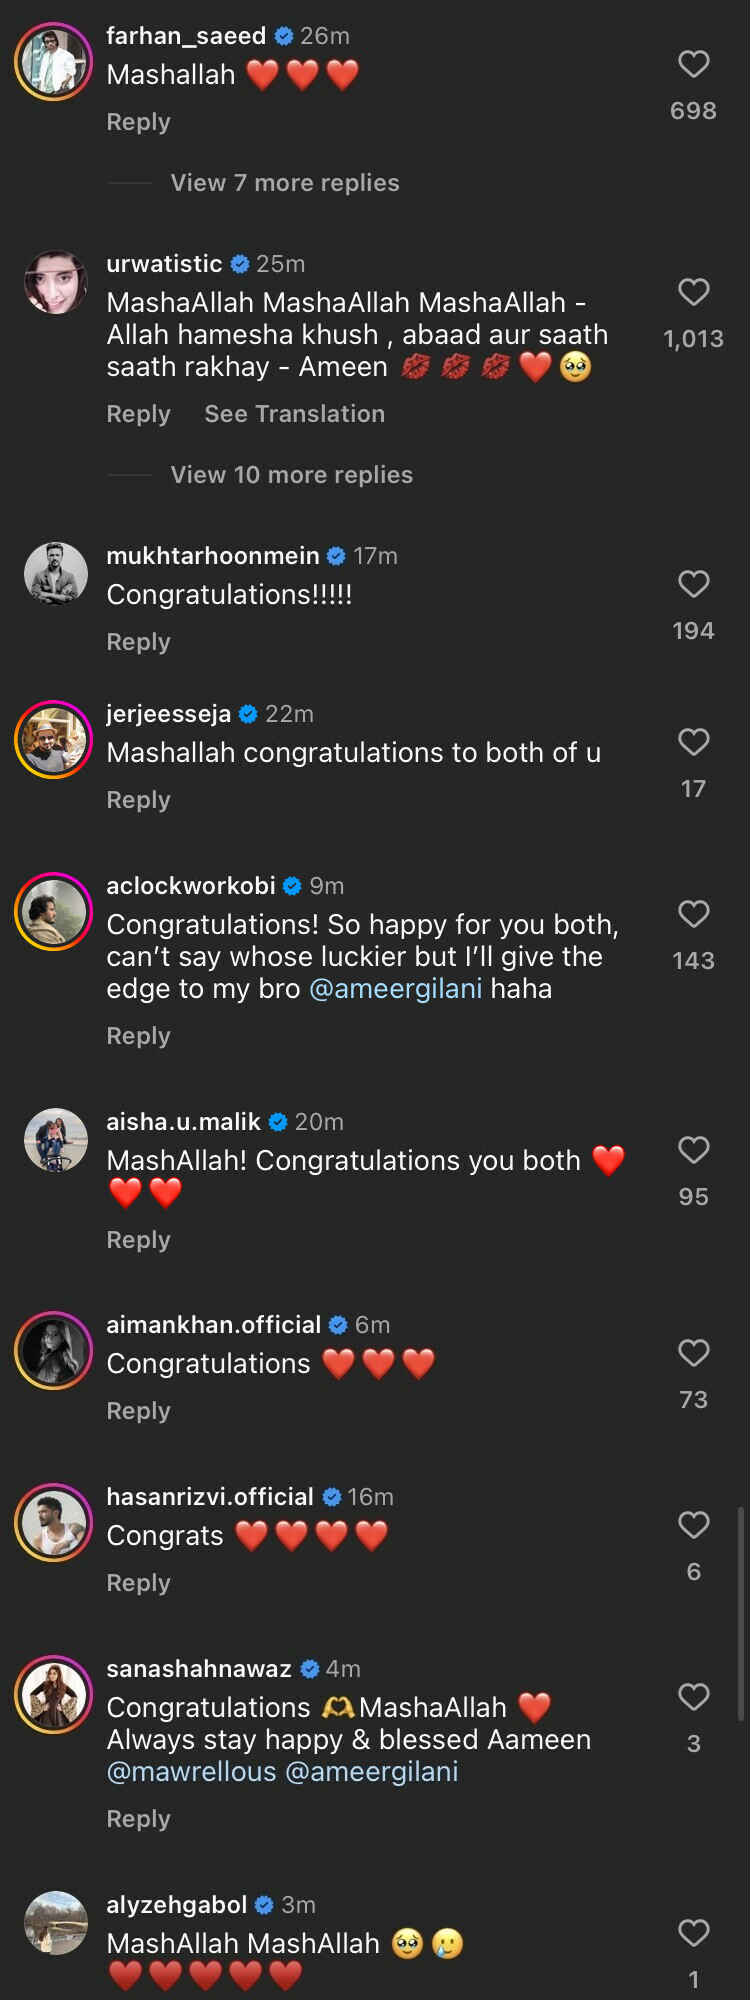Screen dimensions: 750x2000
Task: Tap heart icon beside aisha.u.malik's comment
Action: point(693,1150)
